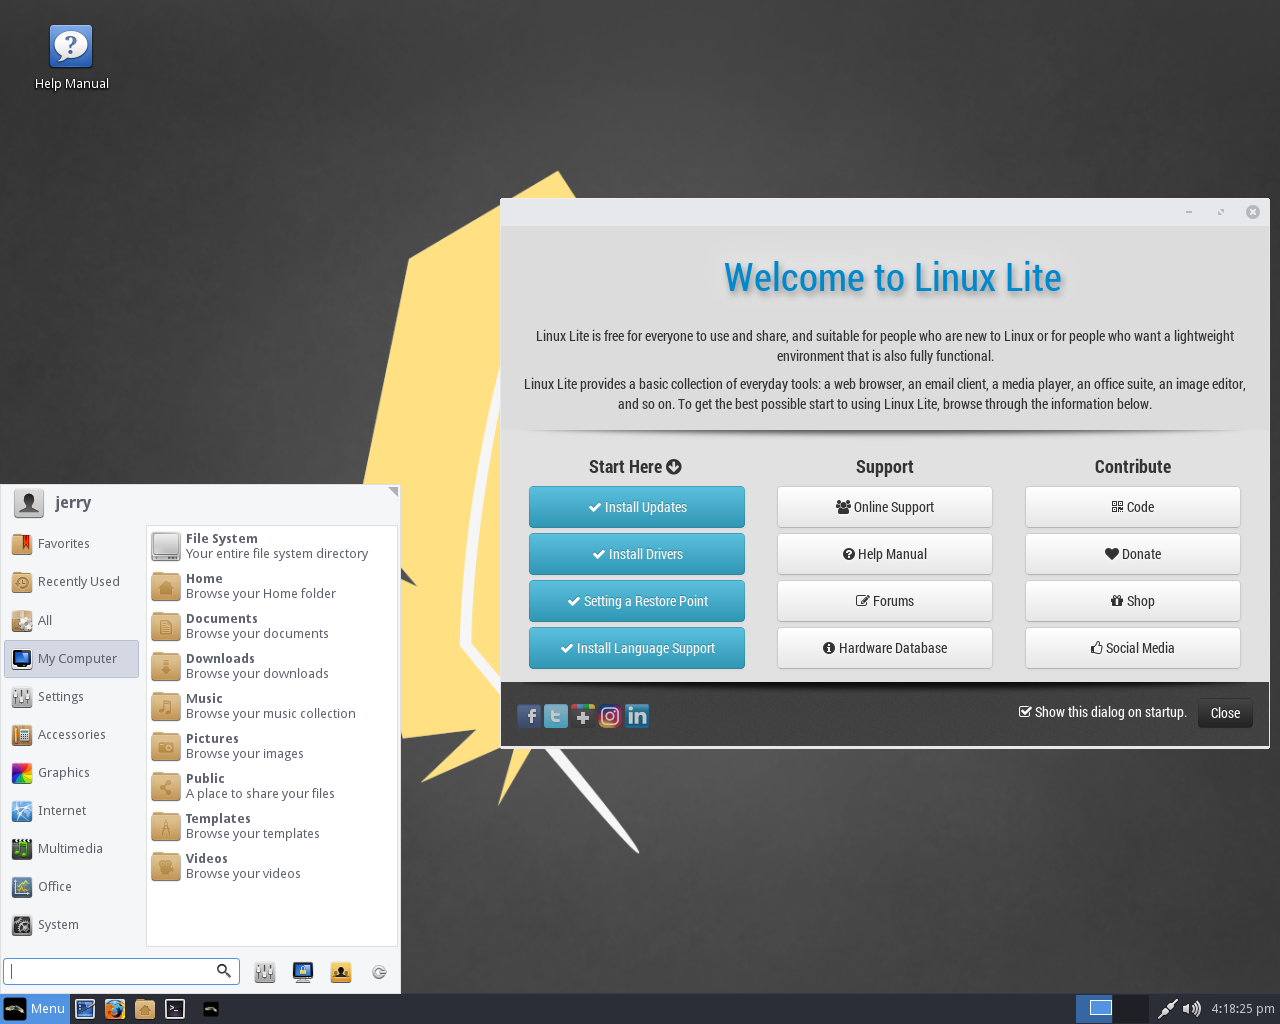Click the Instagram icon in Welcome dialog

tap(610, 715)
